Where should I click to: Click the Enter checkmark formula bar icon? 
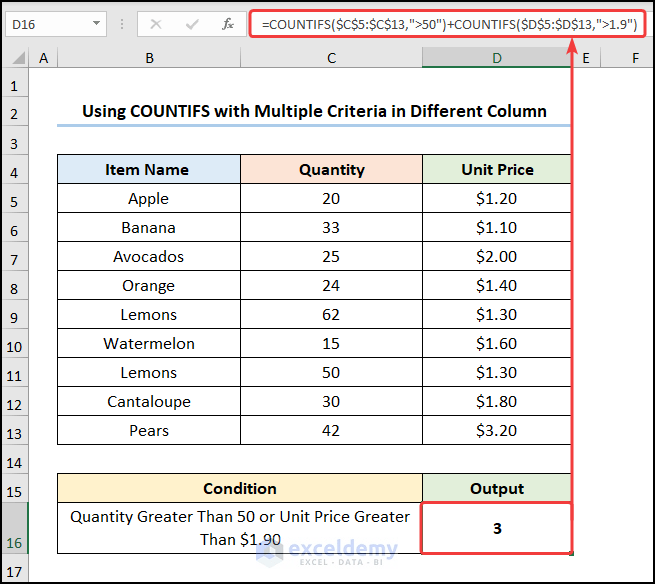coord(192,24)
